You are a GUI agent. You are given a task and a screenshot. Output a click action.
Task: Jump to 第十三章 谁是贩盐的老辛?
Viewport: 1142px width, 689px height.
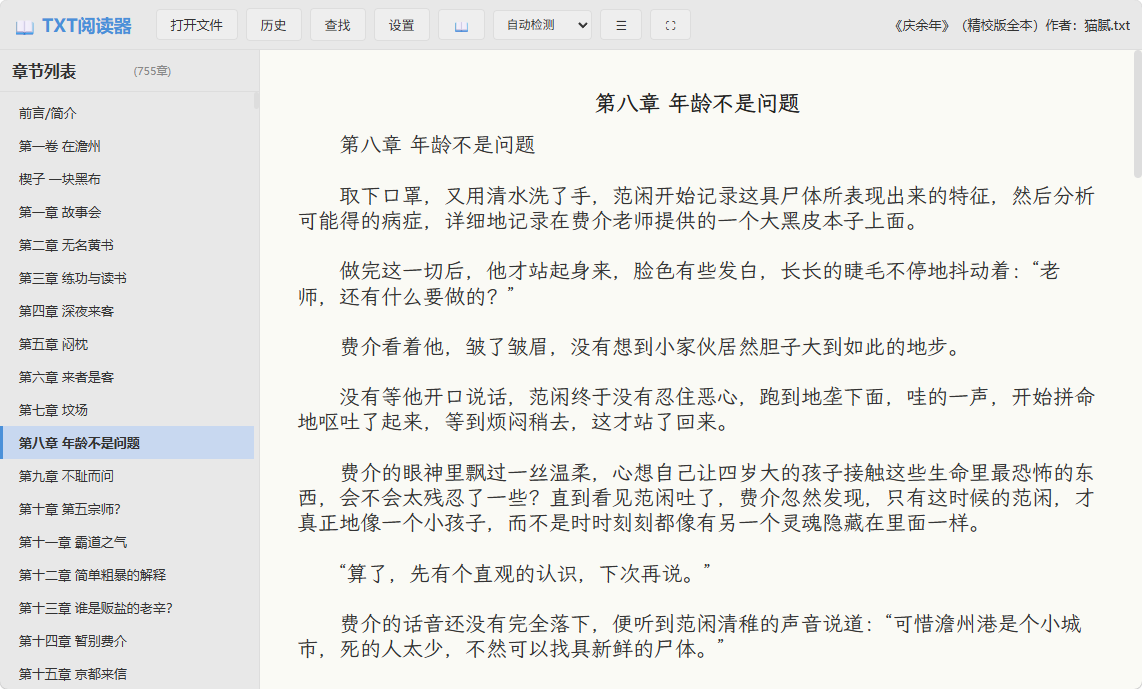click(x=127, y=608)
